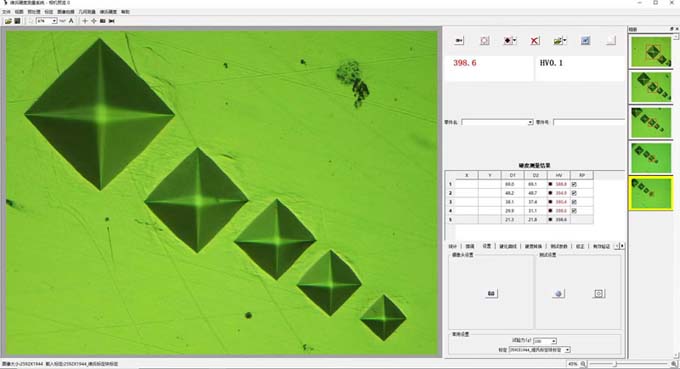Click the red X delete measurement icon
This screenshot has height=369, width=680.
(535, 41)
